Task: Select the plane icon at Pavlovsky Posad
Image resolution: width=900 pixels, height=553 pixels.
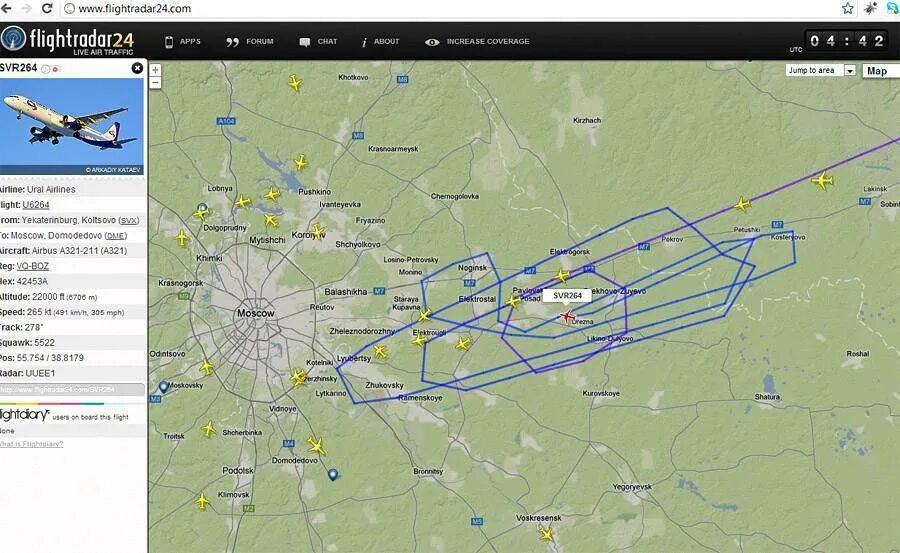Action: tap(513, 301)
